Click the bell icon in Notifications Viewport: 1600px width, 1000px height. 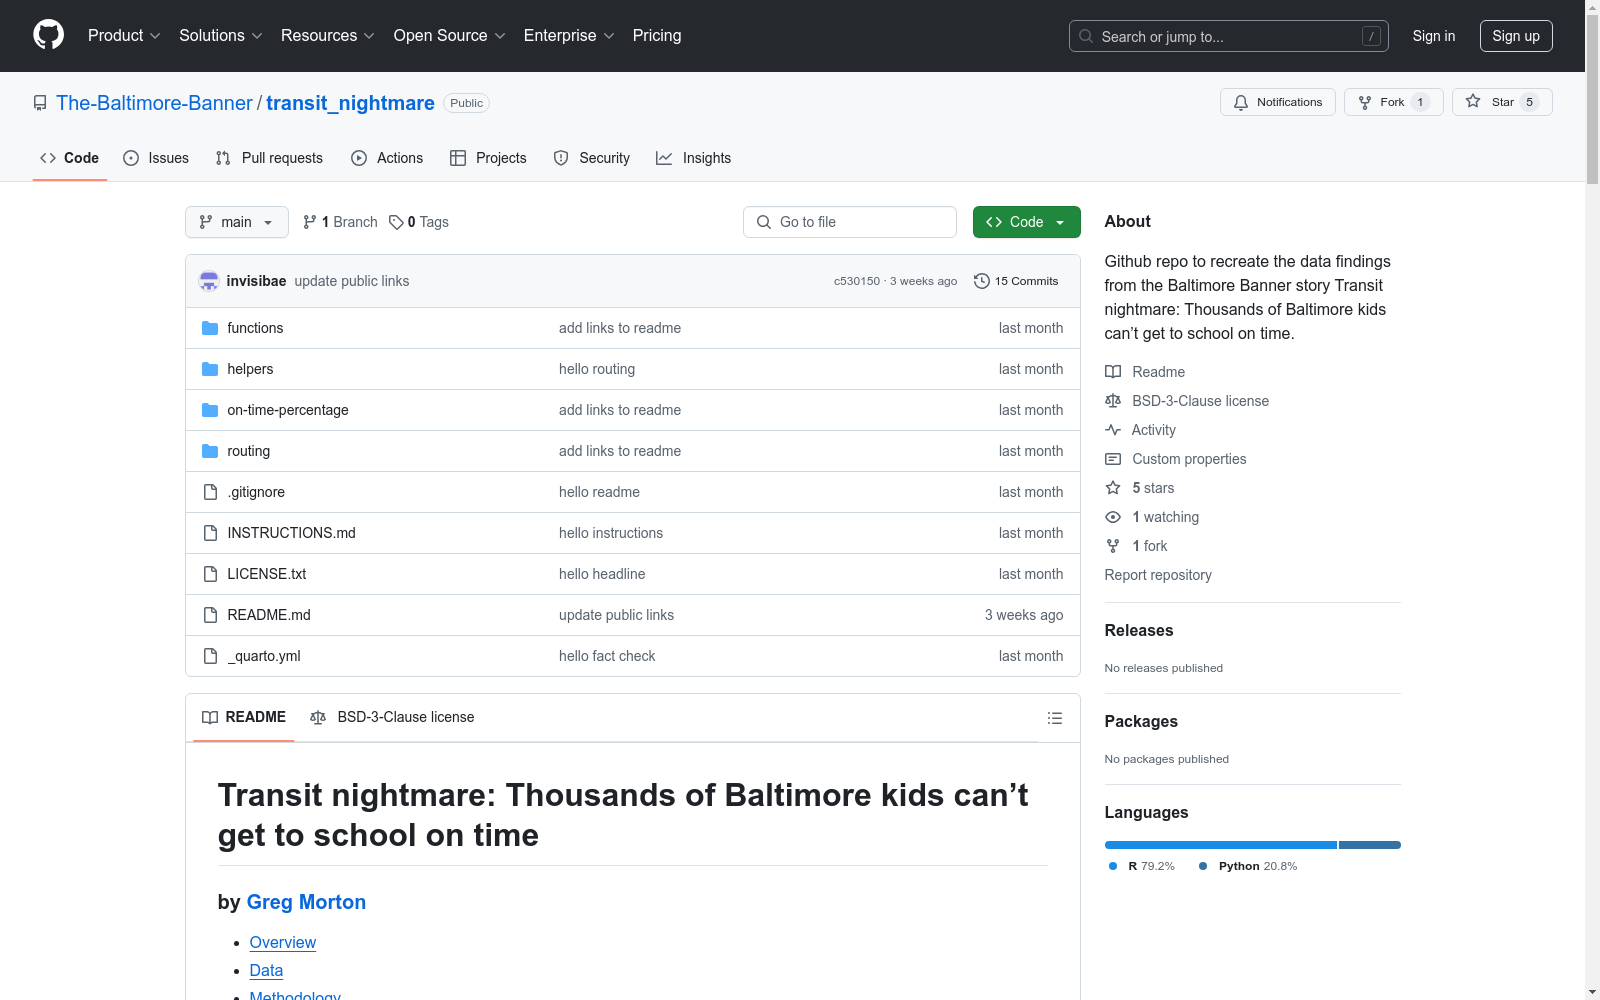point(1241,102)
